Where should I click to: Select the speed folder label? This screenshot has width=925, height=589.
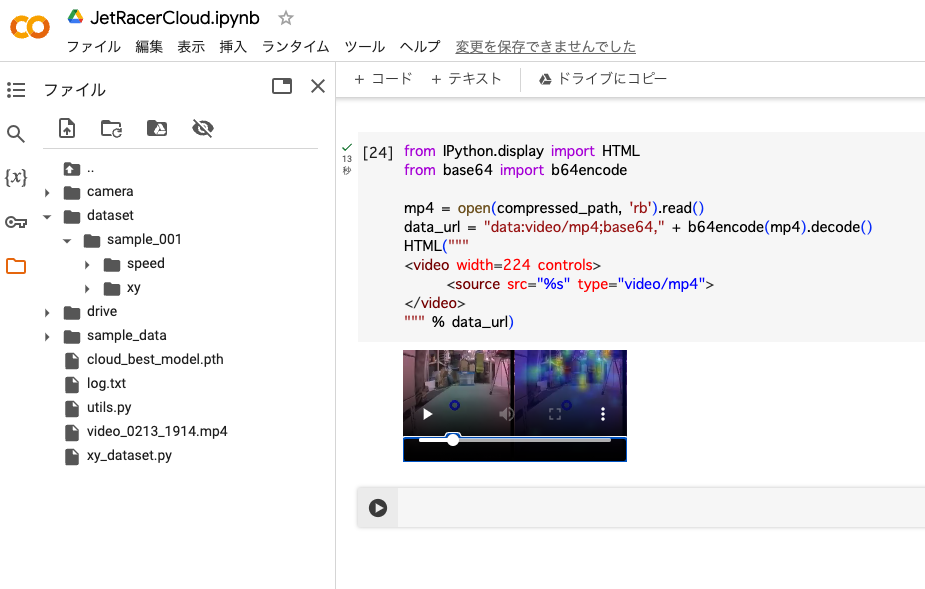[146, 264]
